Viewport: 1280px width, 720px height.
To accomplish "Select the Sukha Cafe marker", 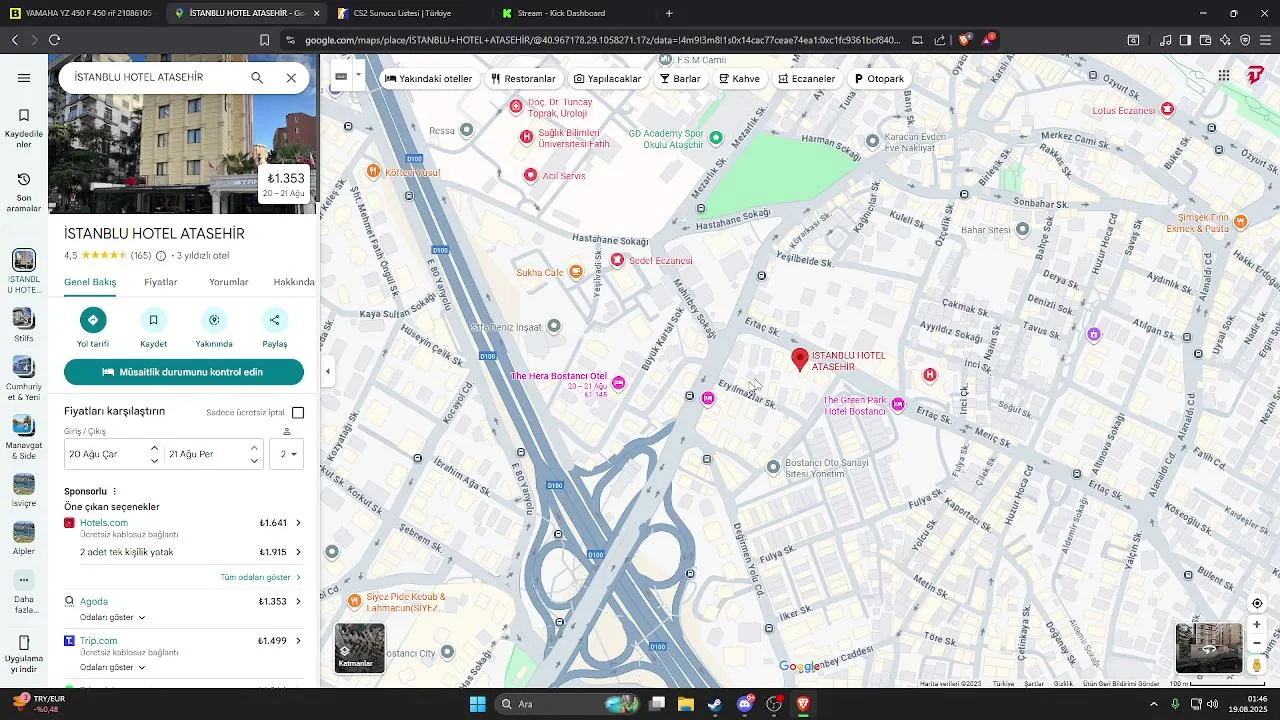I will (575, 272).
